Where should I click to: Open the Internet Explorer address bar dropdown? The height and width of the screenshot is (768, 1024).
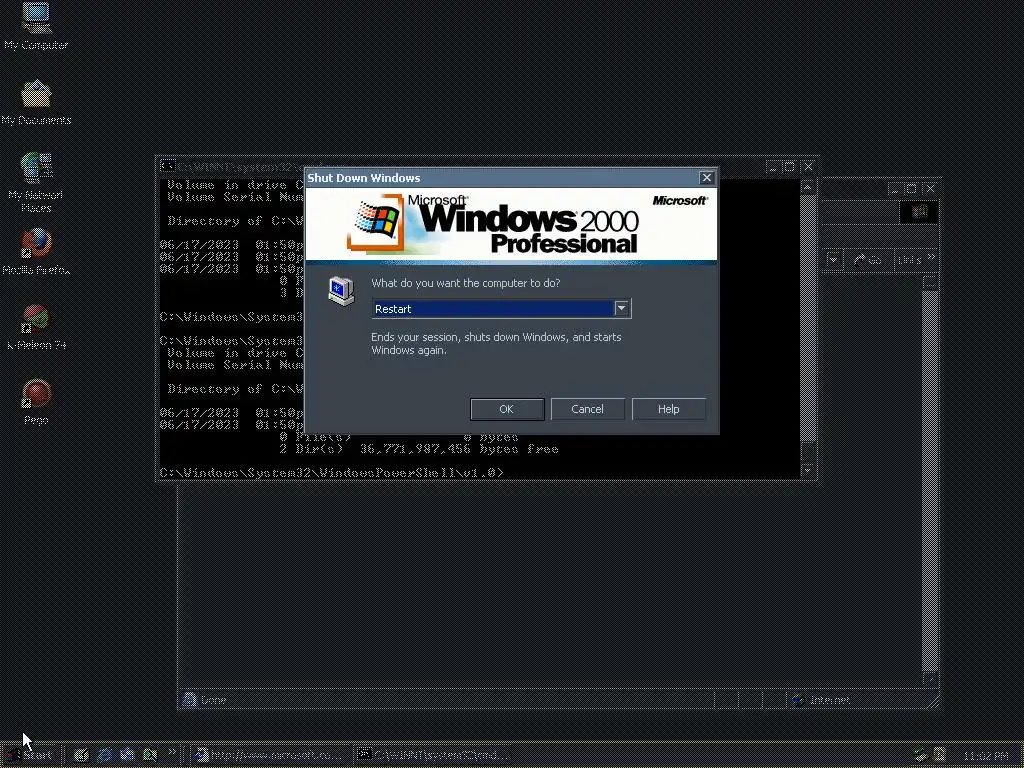point(833,260)
